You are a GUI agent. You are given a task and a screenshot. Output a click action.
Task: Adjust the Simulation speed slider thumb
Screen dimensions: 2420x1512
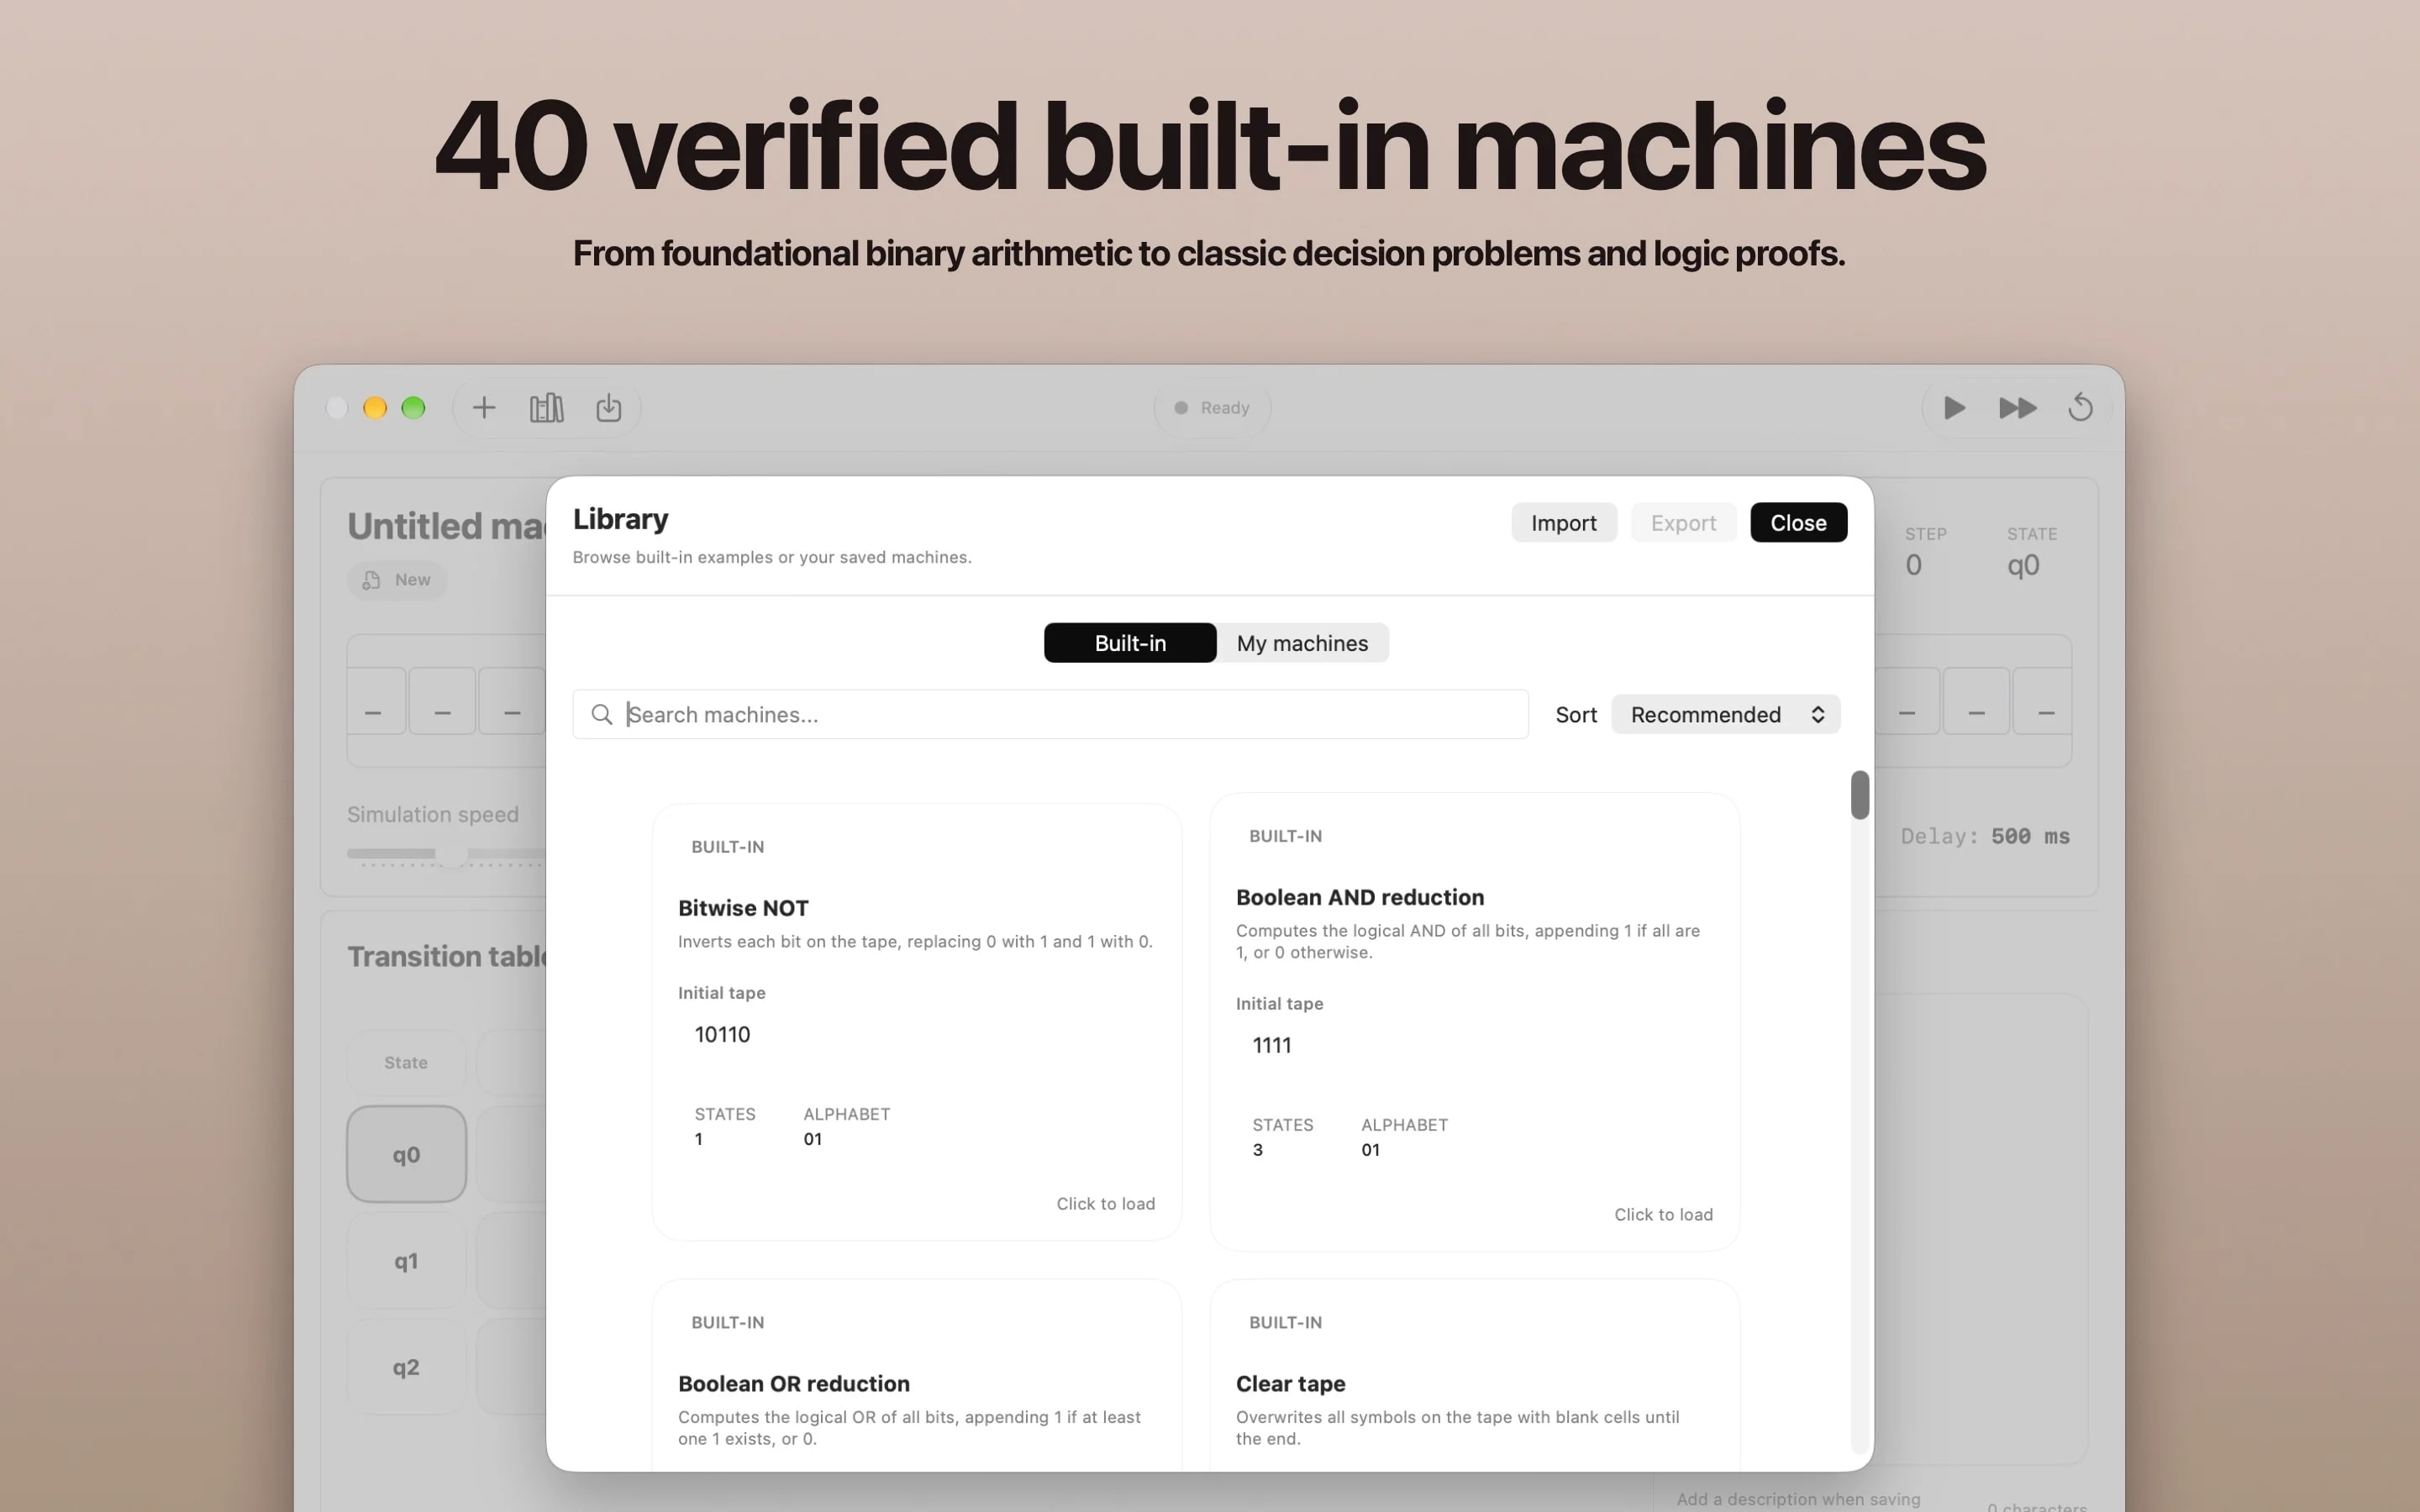(451, 854)
